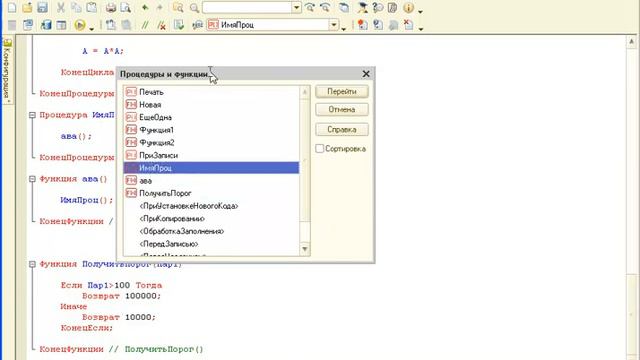Copy selection via toolbar icon
The width and height of the screenshot is (640, 360).
(x=76, y=7)
